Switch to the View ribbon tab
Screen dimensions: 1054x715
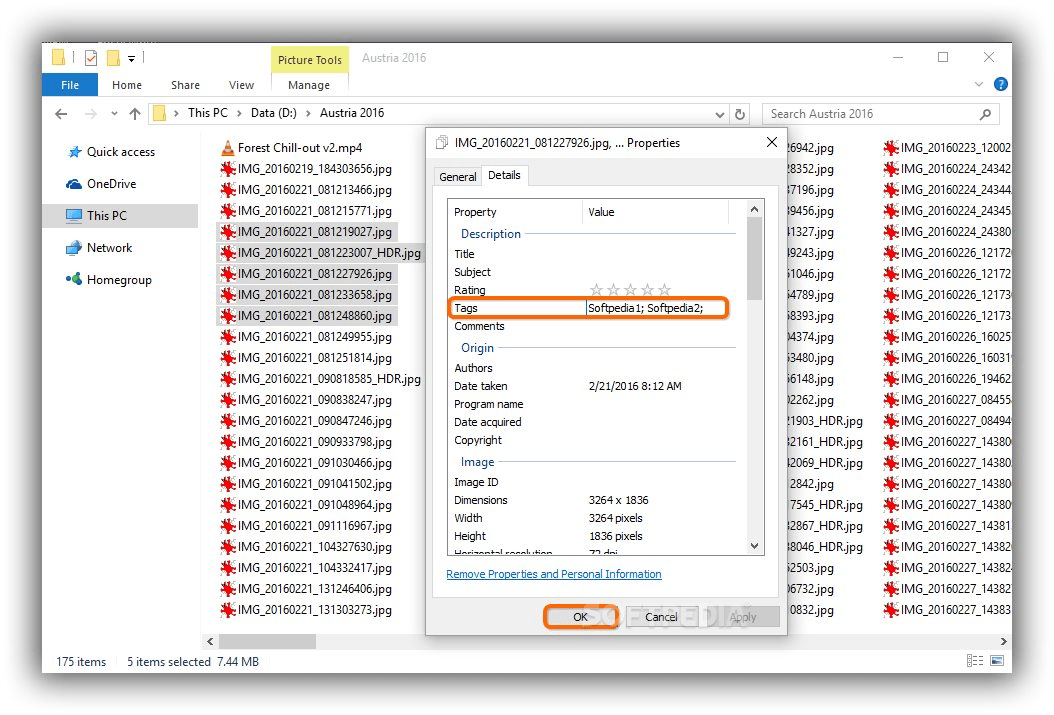[241, 85]
